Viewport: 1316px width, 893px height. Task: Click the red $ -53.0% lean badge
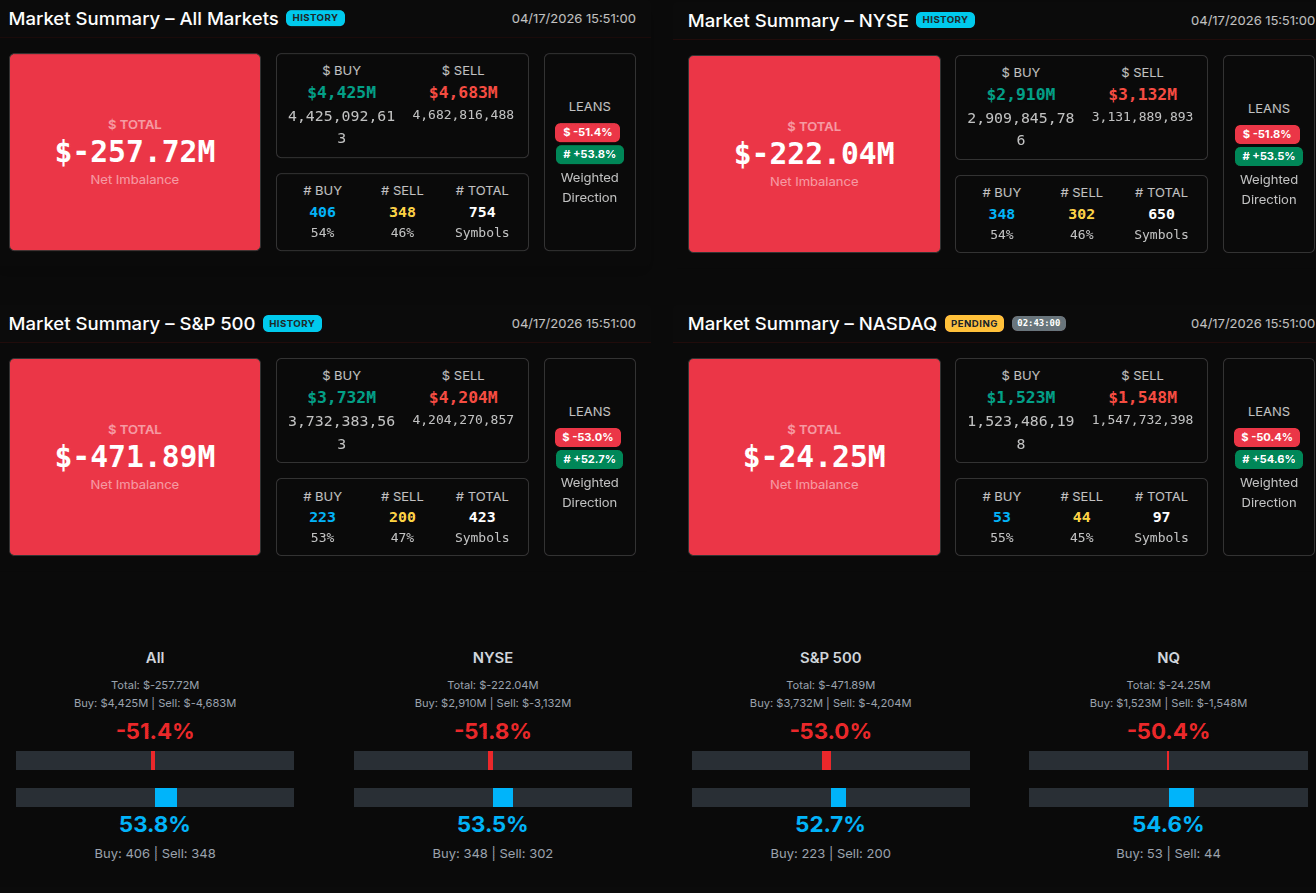point(588,437)
